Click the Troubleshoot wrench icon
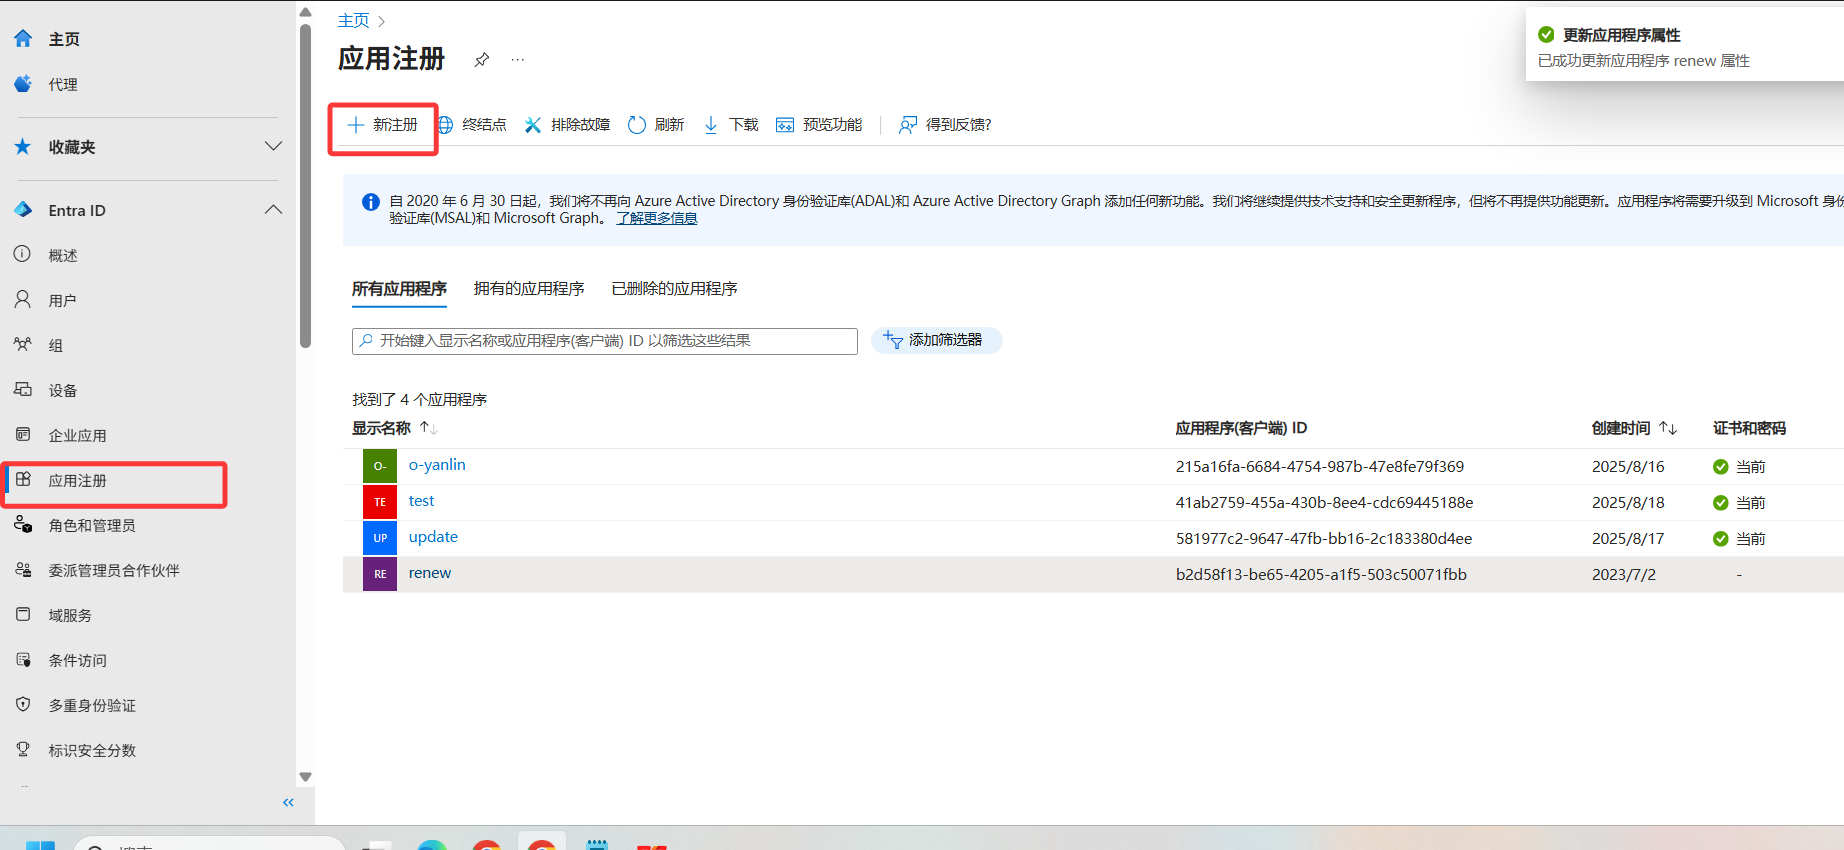 pyautogui.click(x=533, y=125)
